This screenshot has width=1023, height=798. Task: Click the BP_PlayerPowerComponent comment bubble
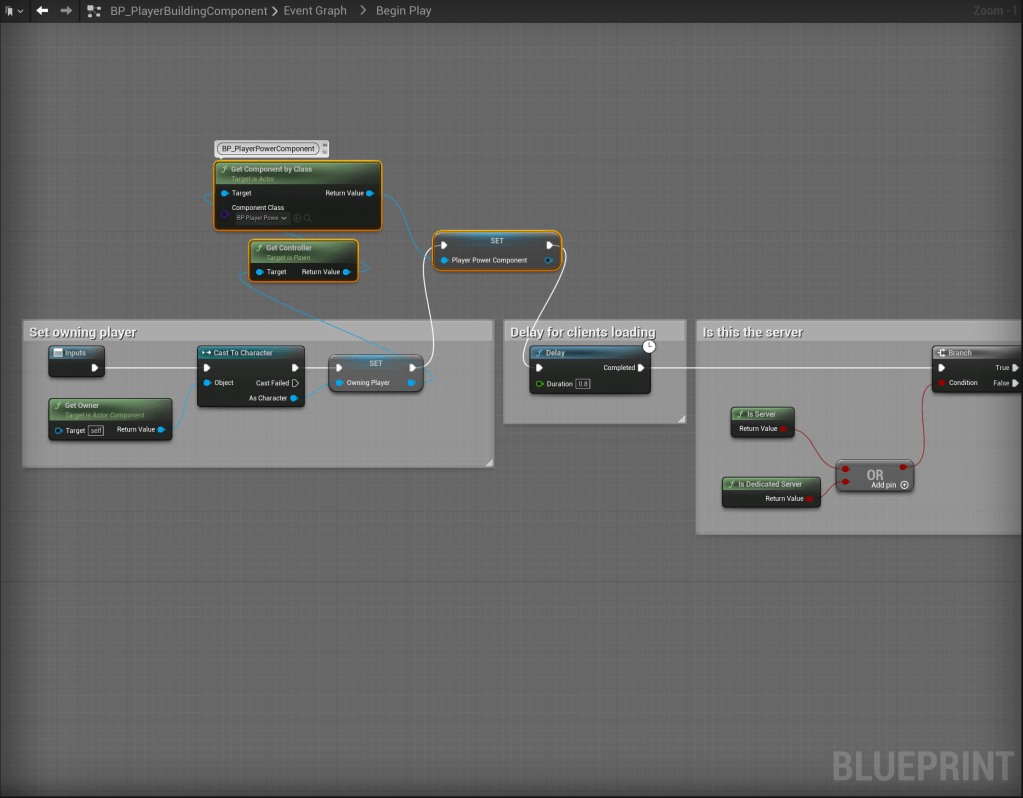click(x=268, y=149)
